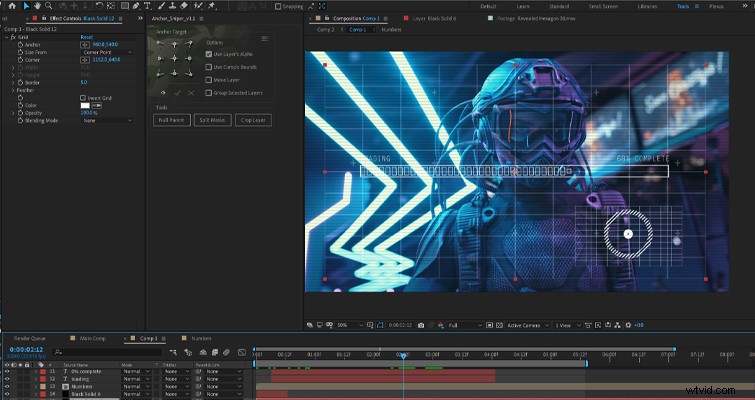This screenshot has height=400, width=755.
Task: Click the white Grid Color swatch
Action: click(85, 105)
